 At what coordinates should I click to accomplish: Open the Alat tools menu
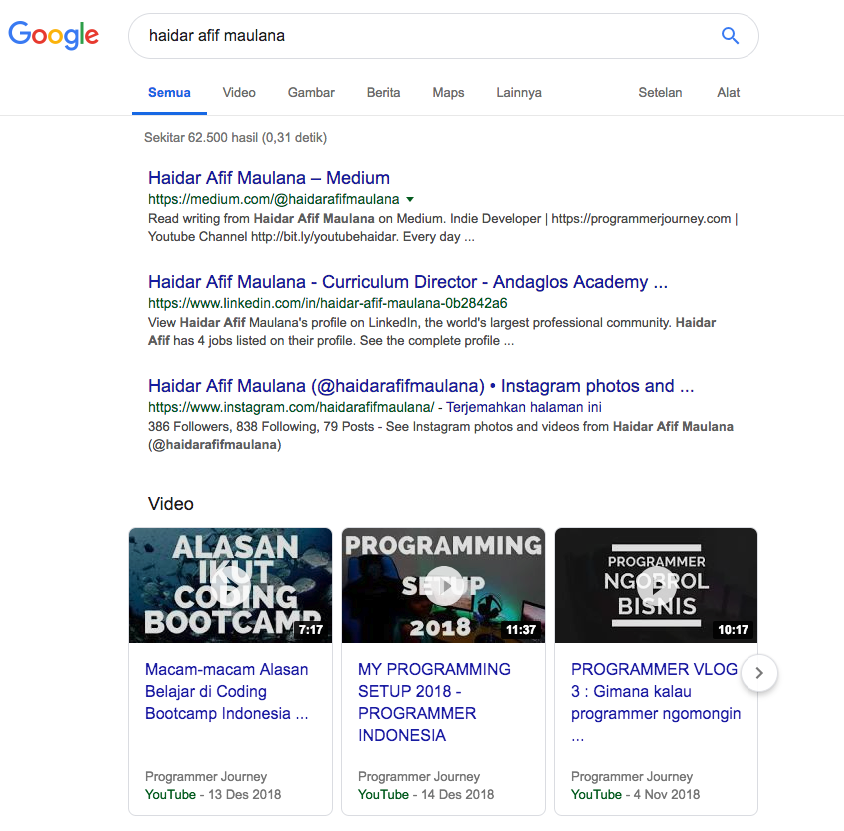[728, 93]
